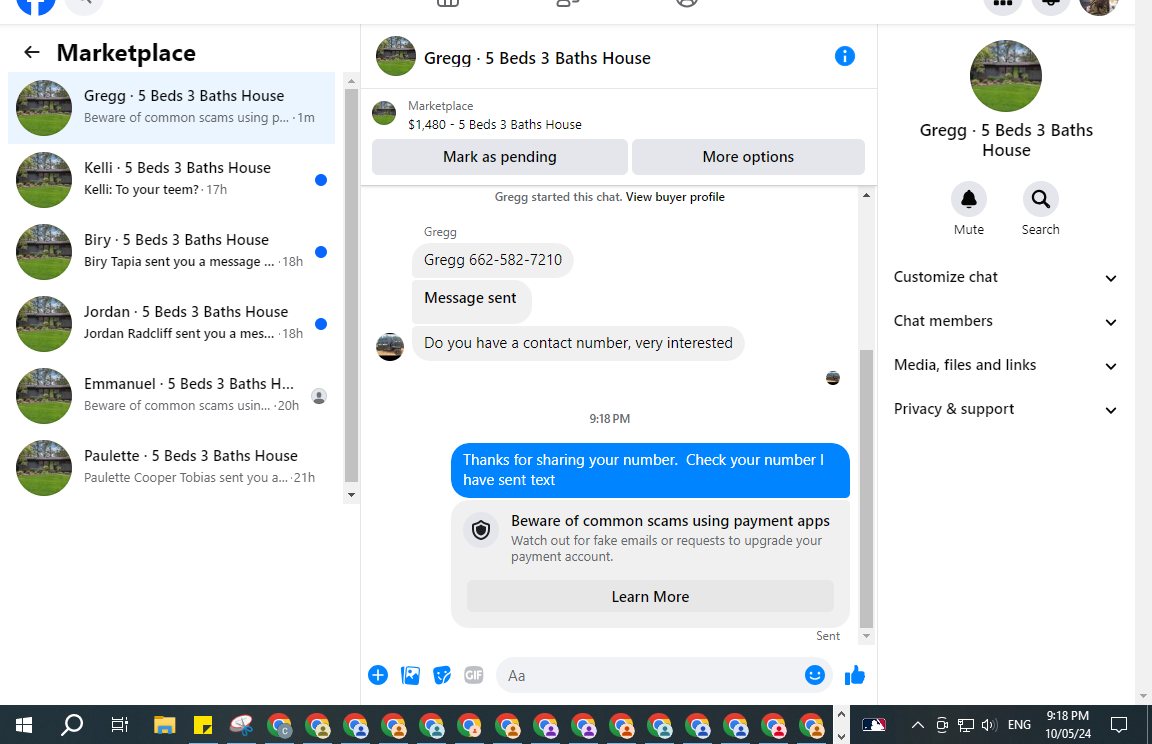
Task: Expand Media, files and links section
Action: coord(1005,366)
